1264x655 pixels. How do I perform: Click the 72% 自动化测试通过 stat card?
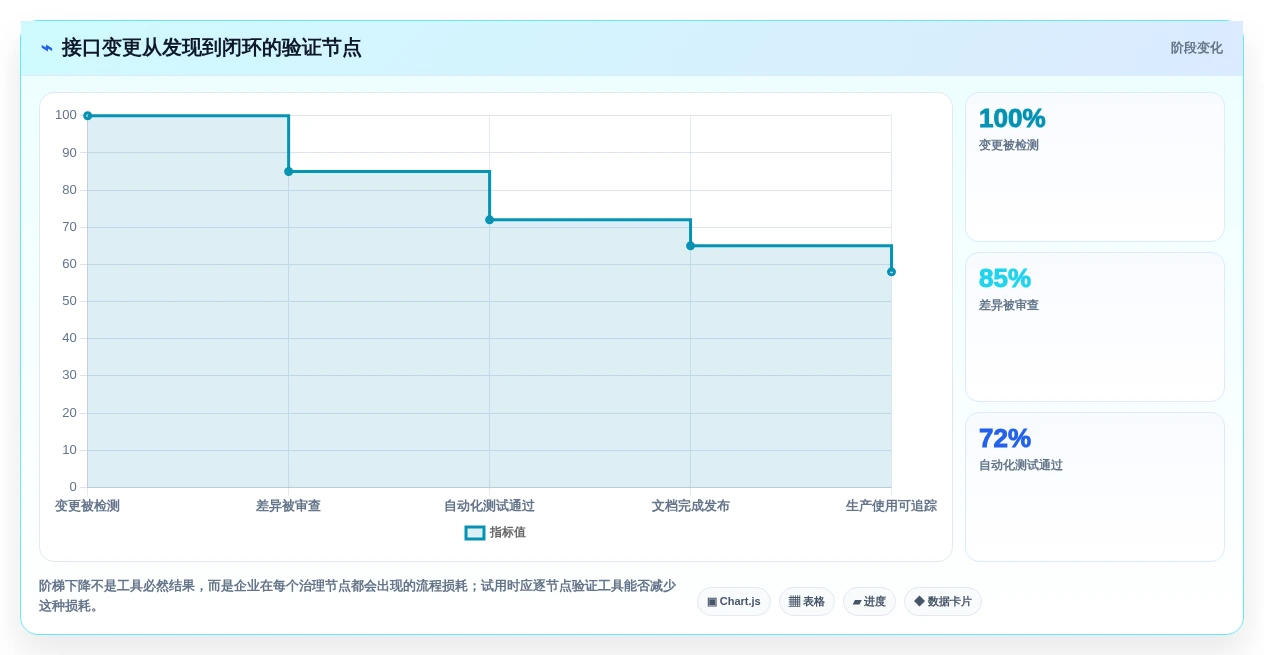pos(1095,487)
